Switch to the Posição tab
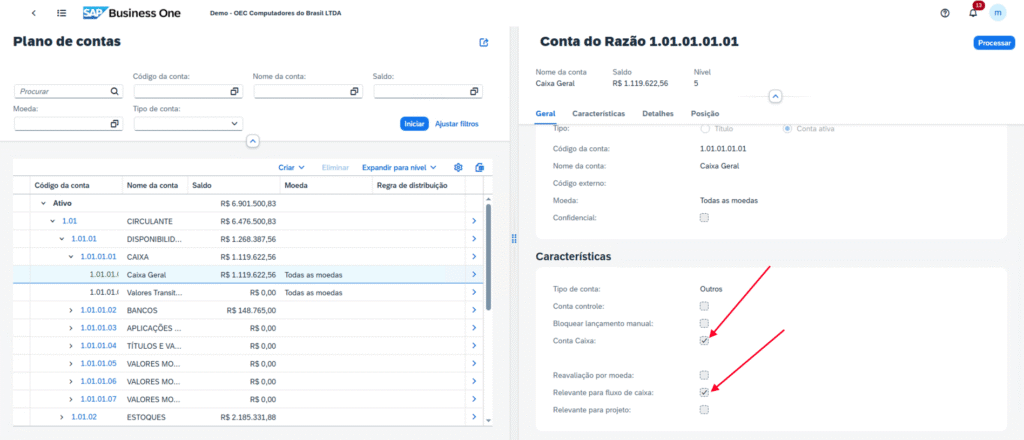This screenshot has width=1024, height=440. click(704, 114)
